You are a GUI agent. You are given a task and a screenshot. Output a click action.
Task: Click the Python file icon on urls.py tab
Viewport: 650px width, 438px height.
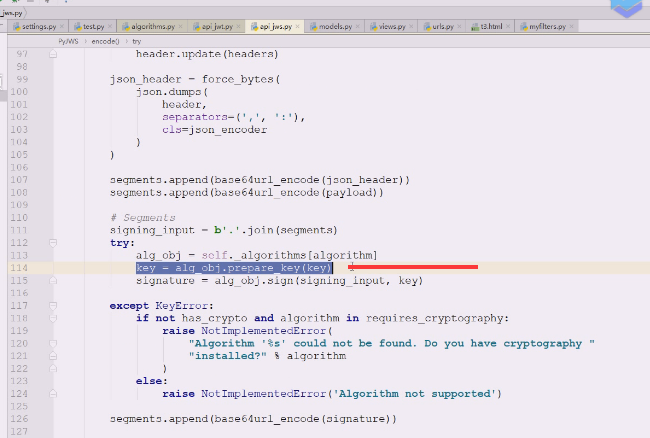[x=427, y=27]
